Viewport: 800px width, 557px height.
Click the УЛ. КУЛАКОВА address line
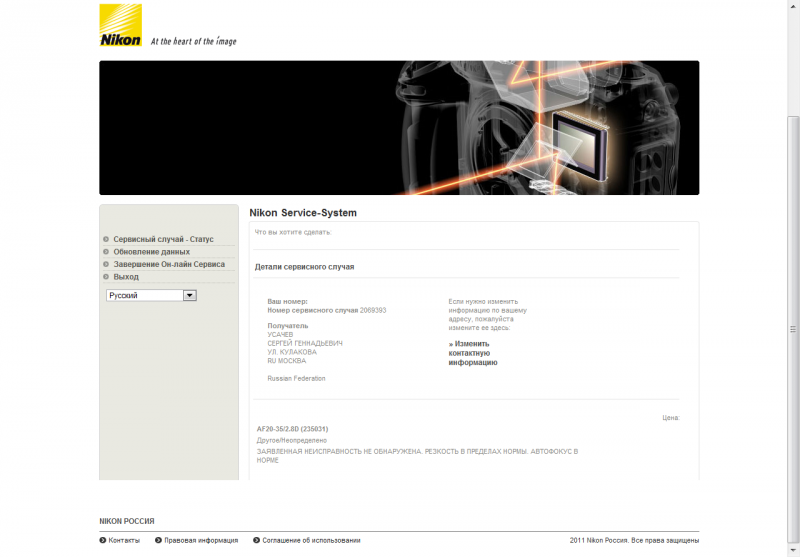tap(292, 352)
